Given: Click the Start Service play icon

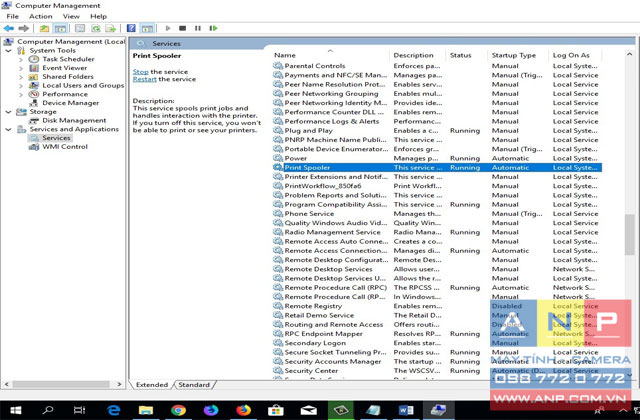Looking at the screenshot, I should pyautogui.click(x=168, y=28).
